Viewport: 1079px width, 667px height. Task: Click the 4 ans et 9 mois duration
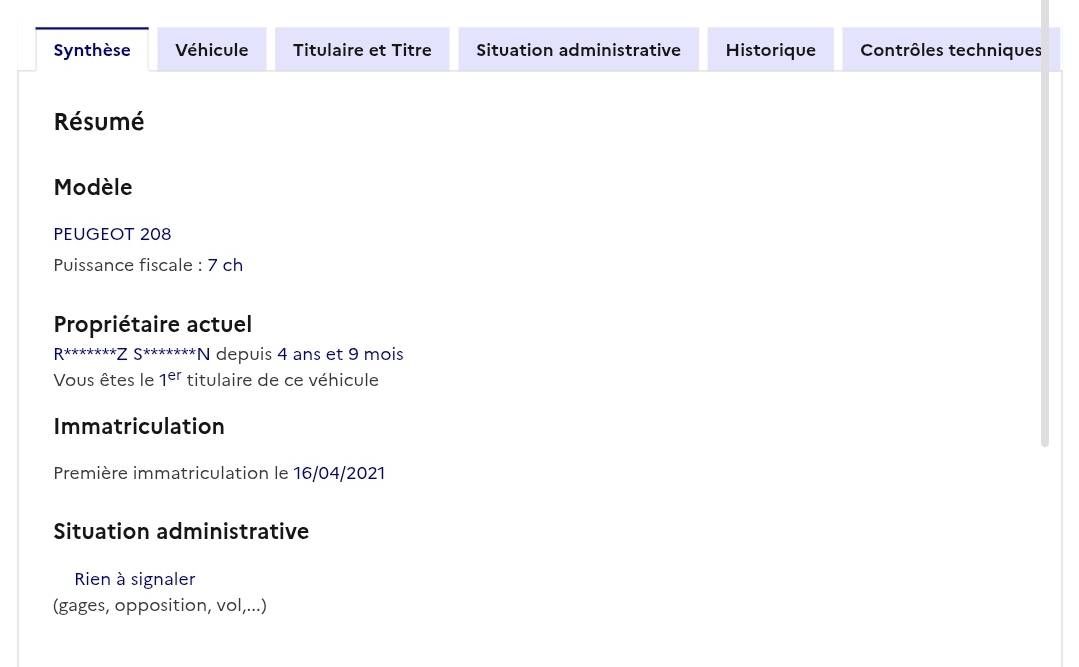340,354
